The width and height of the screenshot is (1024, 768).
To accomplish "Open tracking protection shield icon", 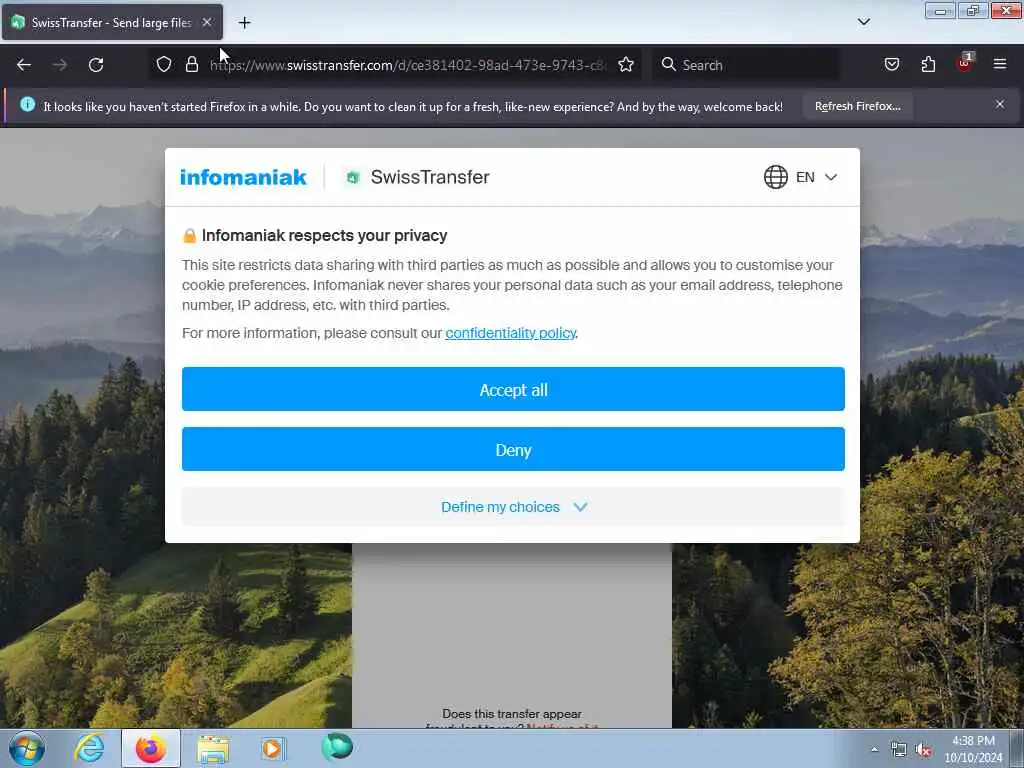I will click(x=164, y=64).
